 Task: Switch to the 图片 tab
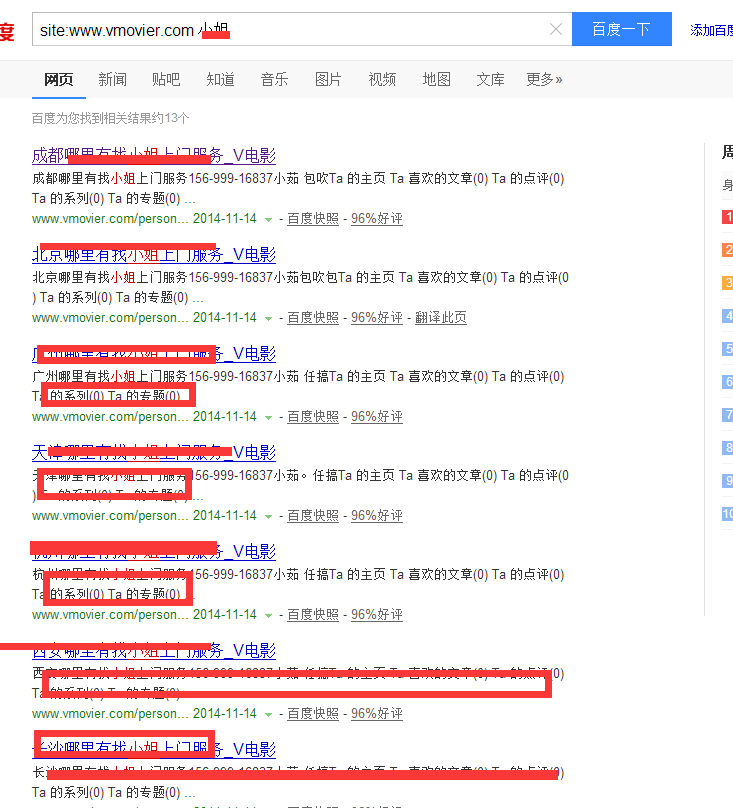point(328,79)
